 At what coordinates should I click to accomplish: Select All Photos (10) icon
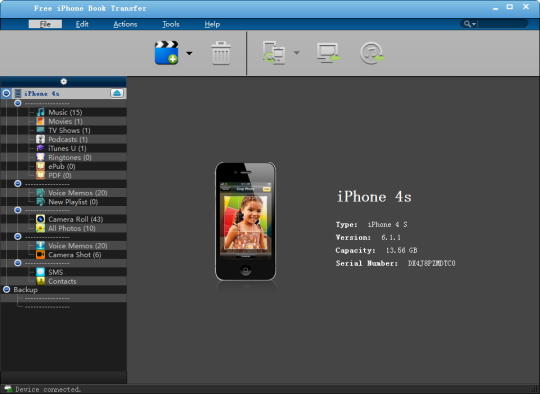[40, 228]
